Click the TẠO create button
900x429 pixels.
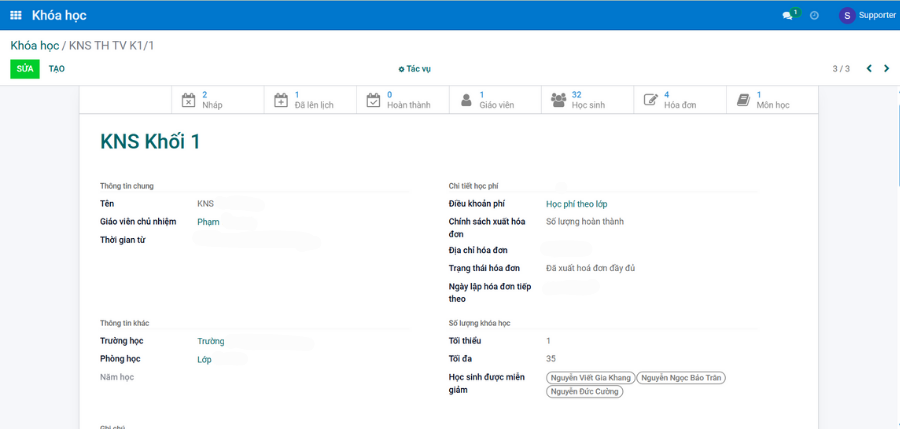tap(57, 69)
